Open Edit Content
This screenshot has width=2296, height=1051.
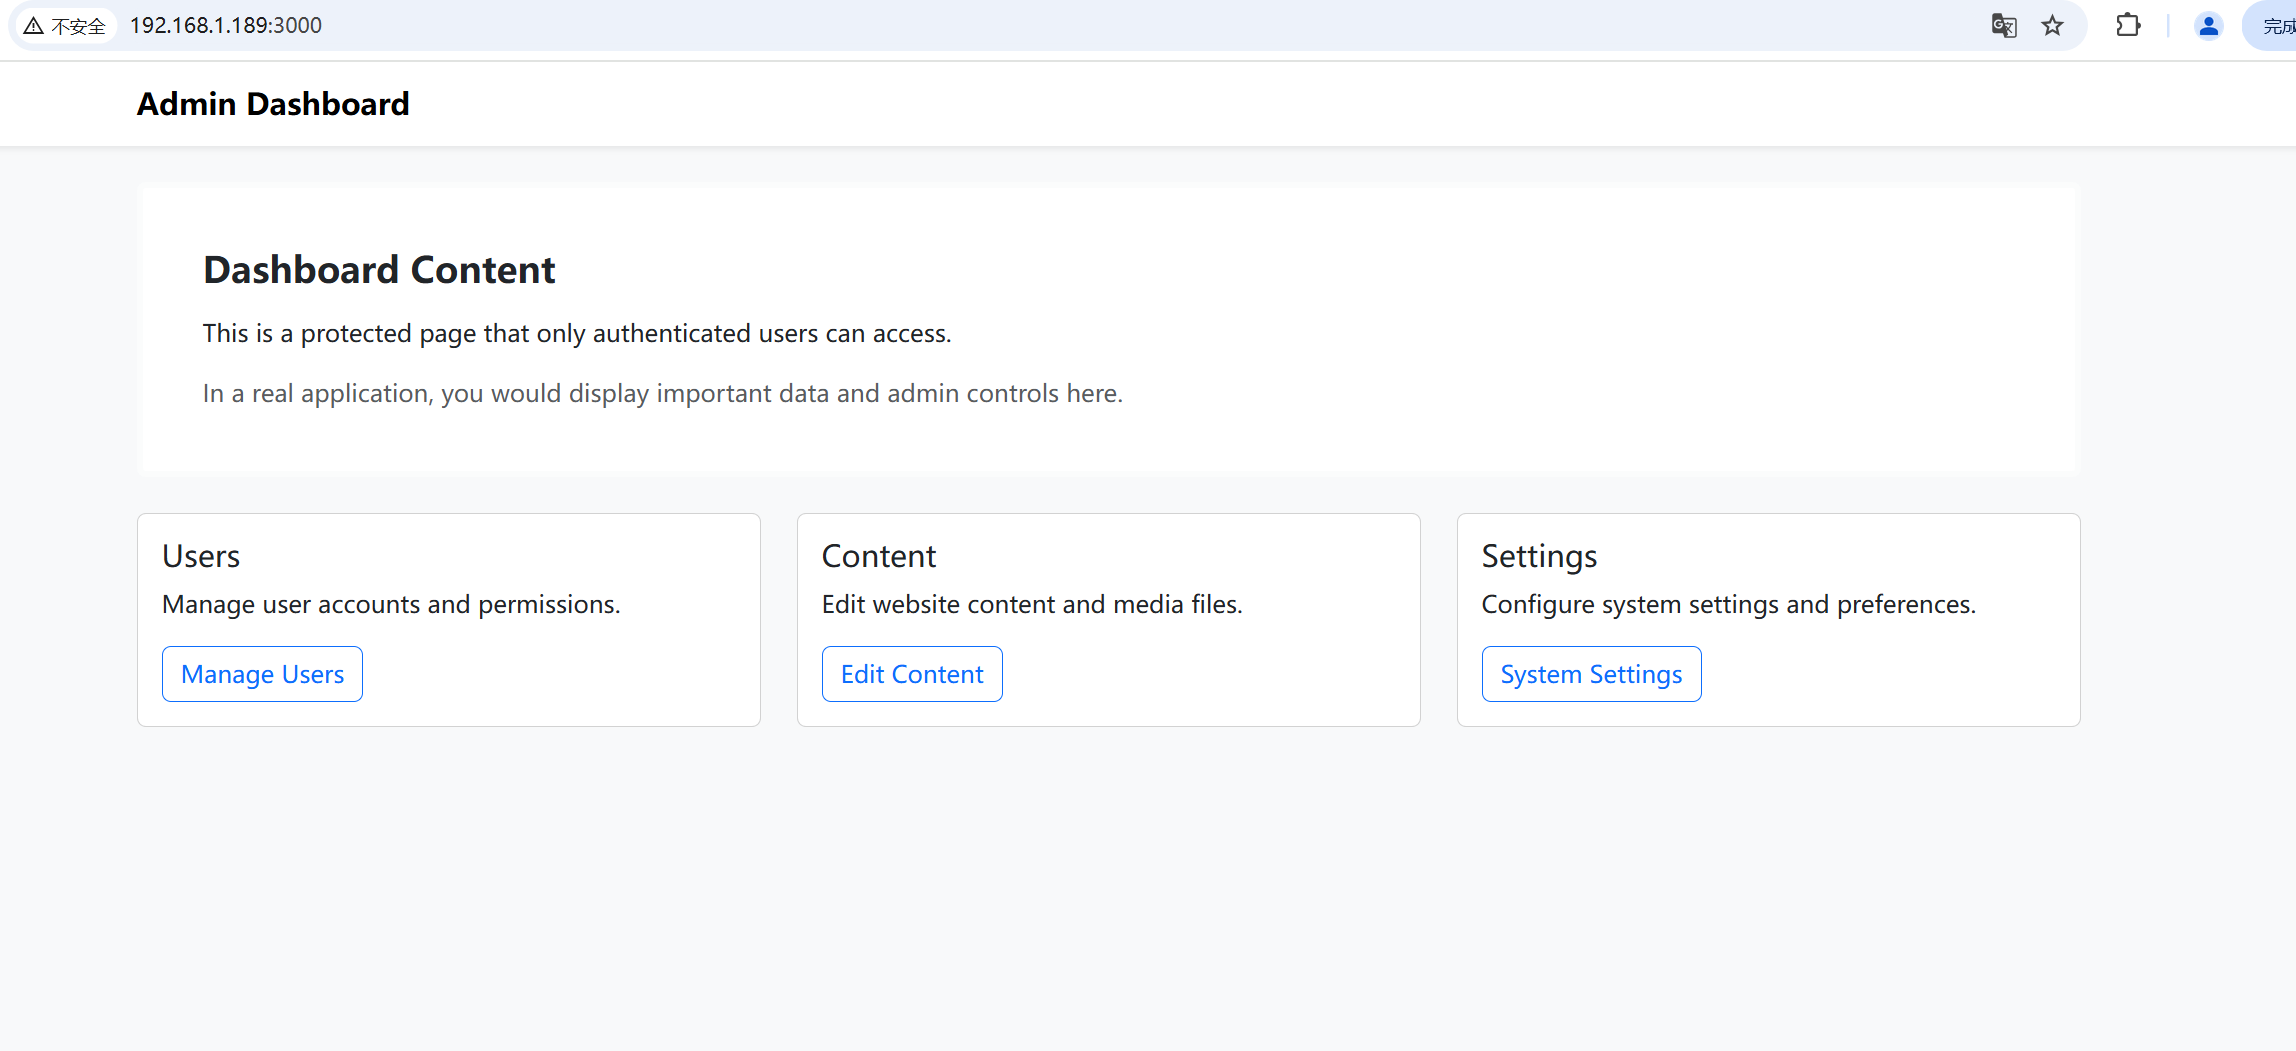tap(911, 674)
